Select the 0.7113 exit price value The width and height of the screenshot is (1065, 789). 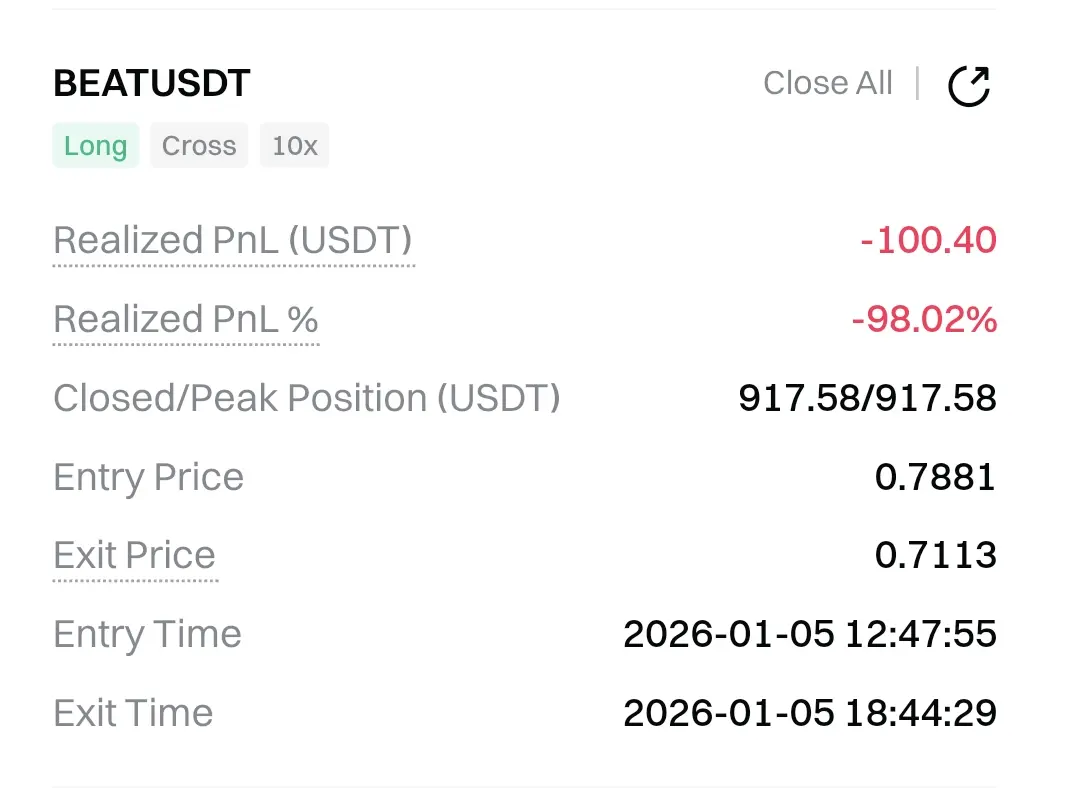pos(935,556)
